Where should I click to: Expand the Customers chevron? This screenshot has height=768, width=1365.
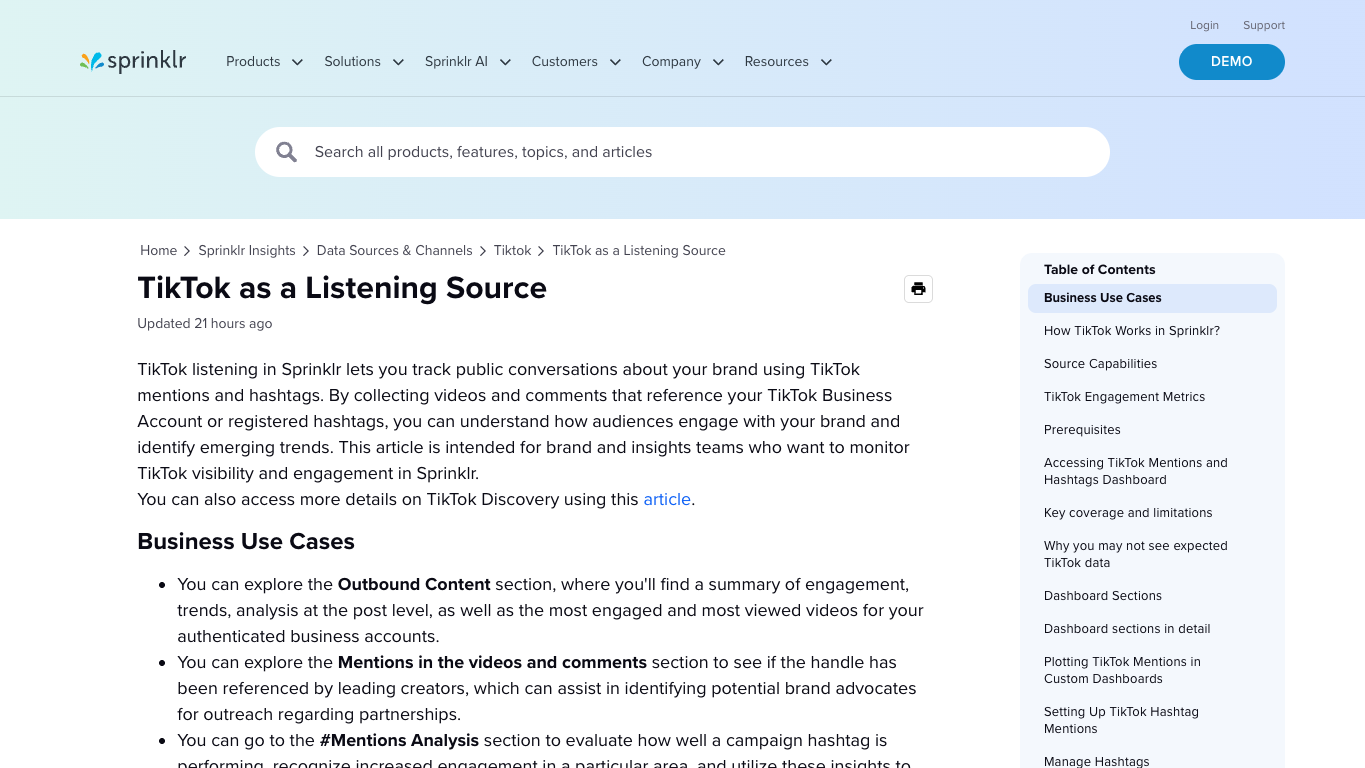615,62
